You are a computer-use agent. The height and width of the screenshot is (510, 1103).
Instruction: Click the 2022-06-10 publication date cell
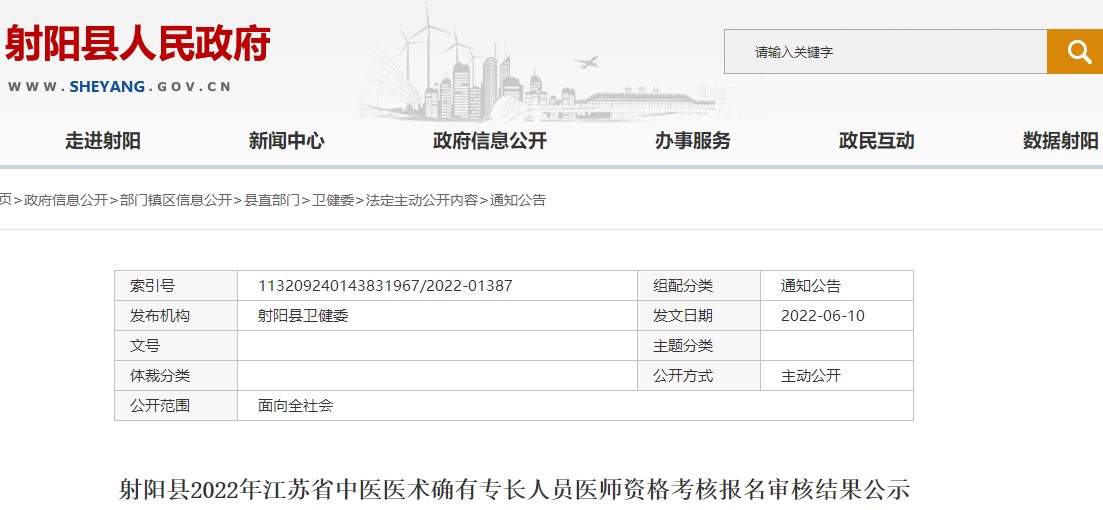tap(823, 316)
